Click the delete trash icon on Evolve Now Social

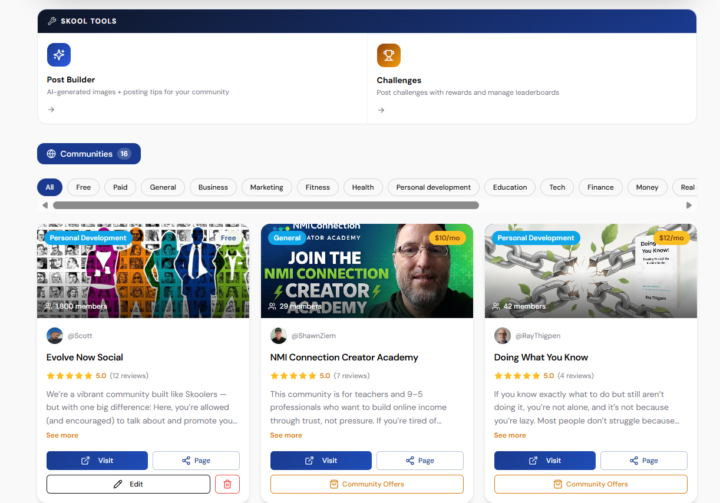point(227,484)
